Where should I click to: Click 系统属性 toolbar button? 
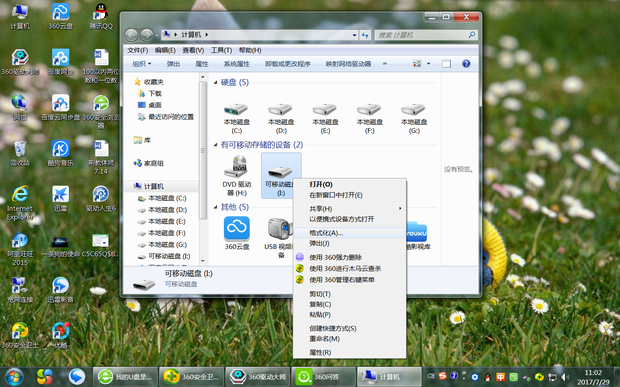236,64
